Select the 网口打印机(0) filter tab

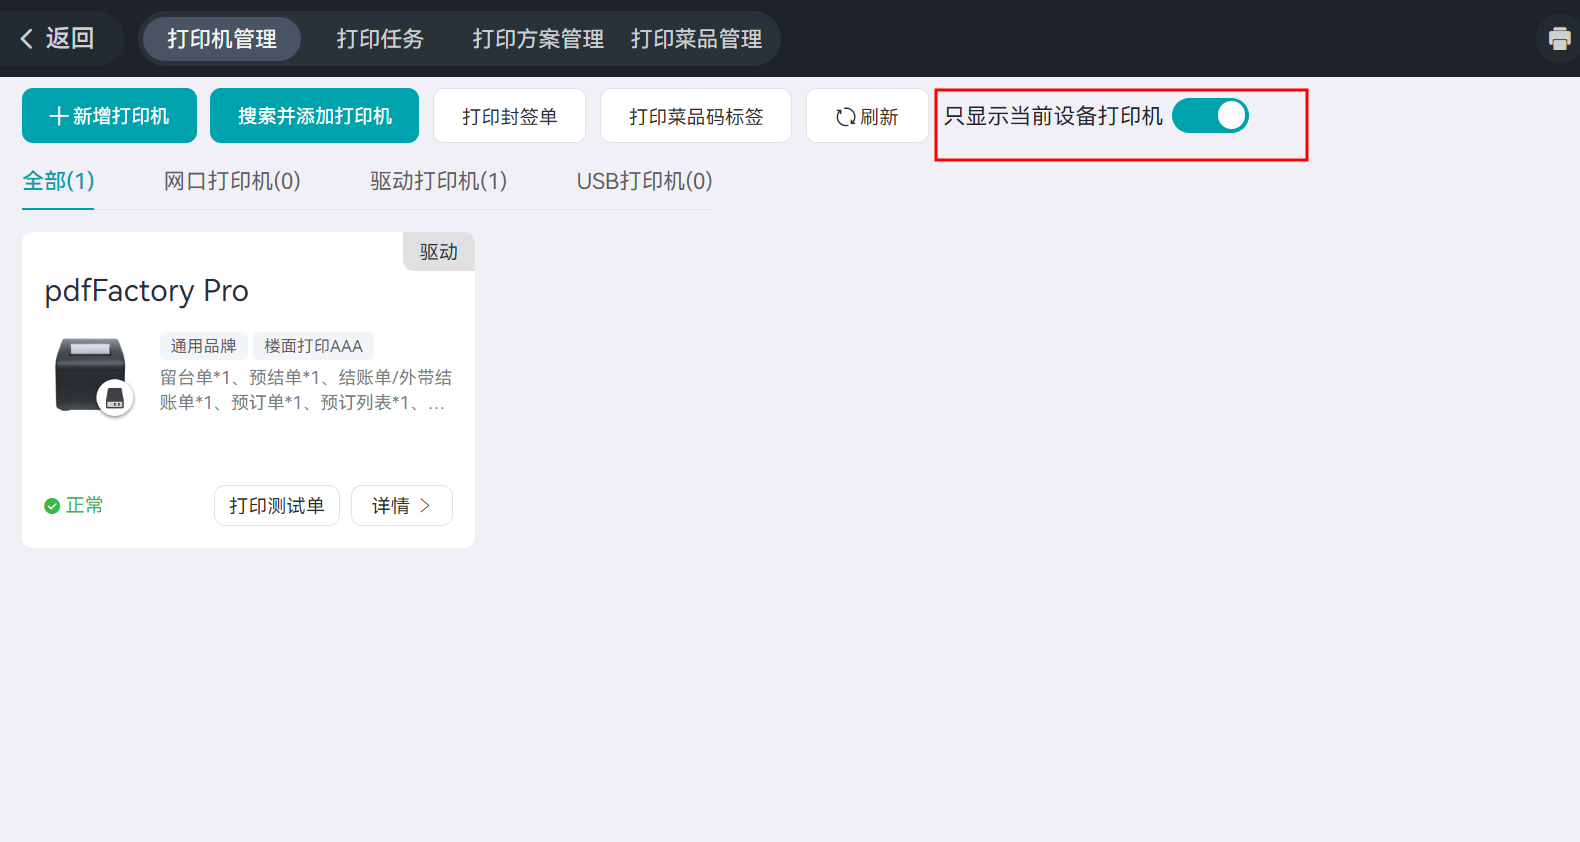(x=232, y=182)
